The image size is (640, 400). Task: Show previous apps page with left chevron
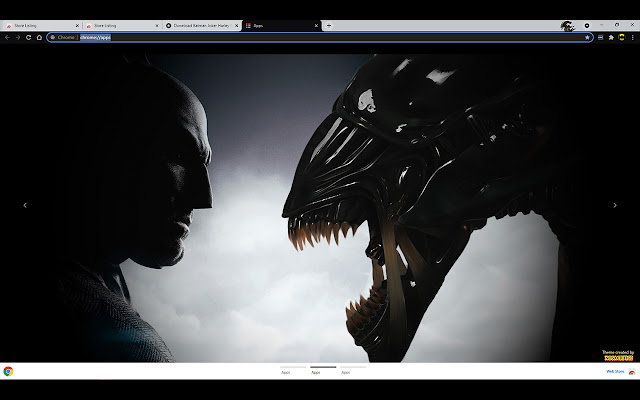pyautogui.click(x=25, y=205)
